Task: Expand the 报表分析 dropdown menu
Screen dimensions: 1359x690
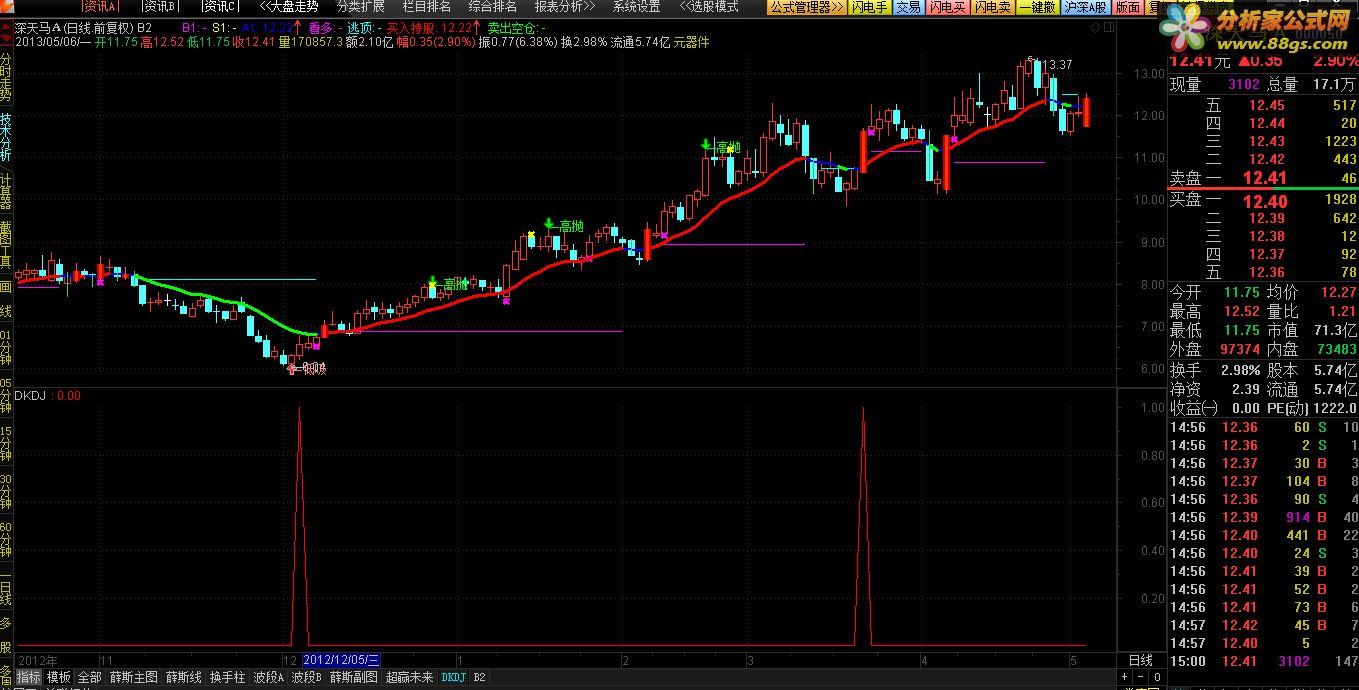Action: (565, 6)
